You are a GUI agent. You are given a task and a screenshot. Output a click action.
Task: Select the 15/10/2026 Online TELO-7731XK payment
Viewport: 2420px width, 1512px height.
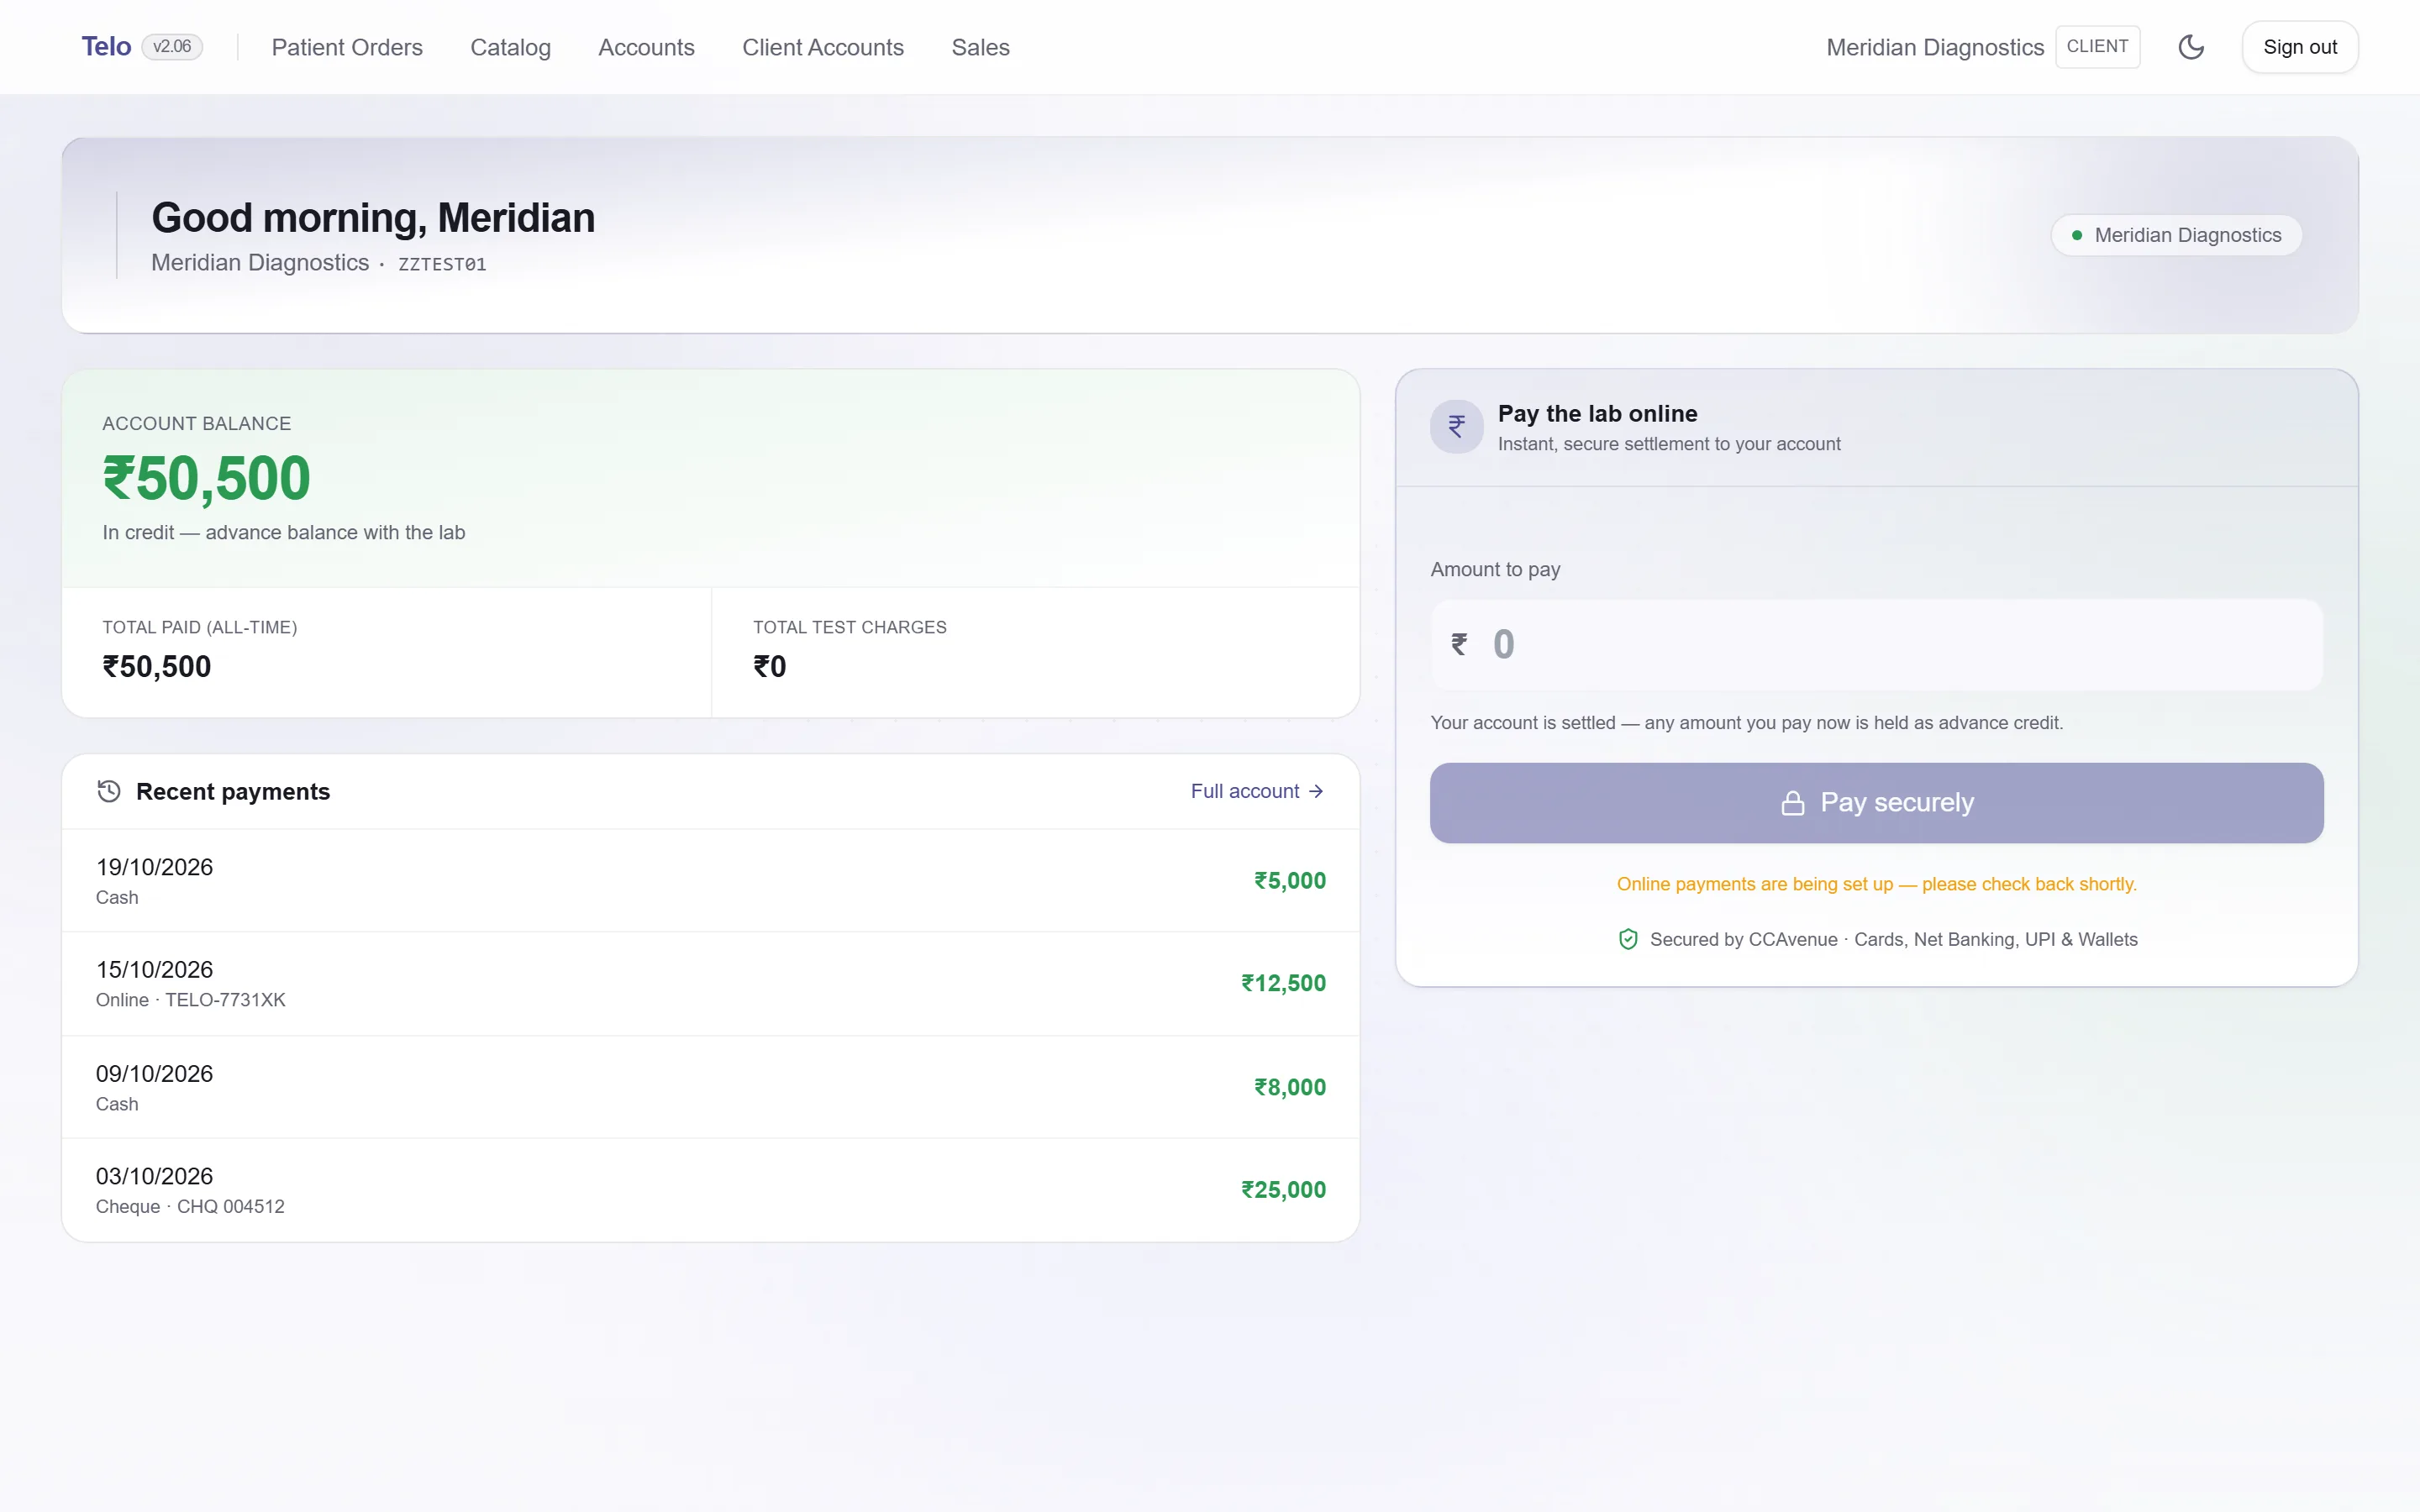pos(710,983)
